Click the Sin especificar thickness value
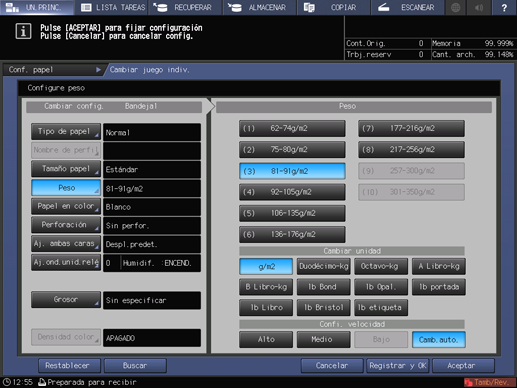 (152, 300)
